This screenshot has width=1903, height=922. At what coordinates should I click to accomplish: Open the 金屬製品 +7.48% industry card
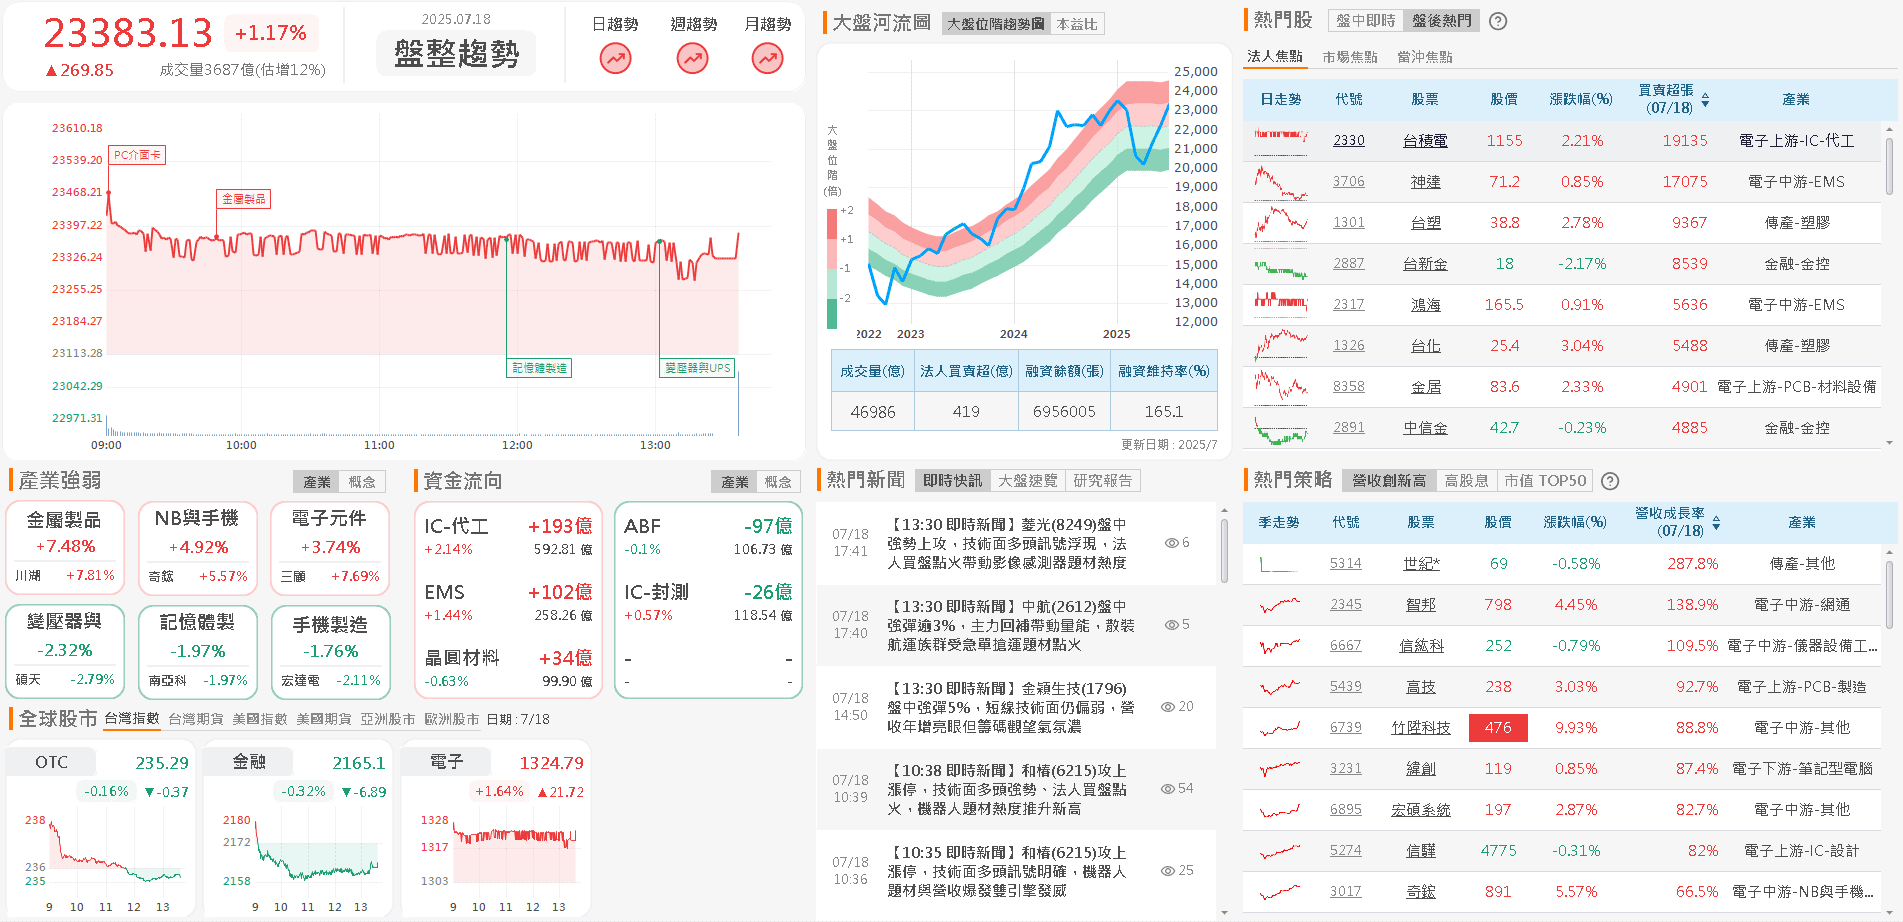pyautogui.click(x=65, y=548)
